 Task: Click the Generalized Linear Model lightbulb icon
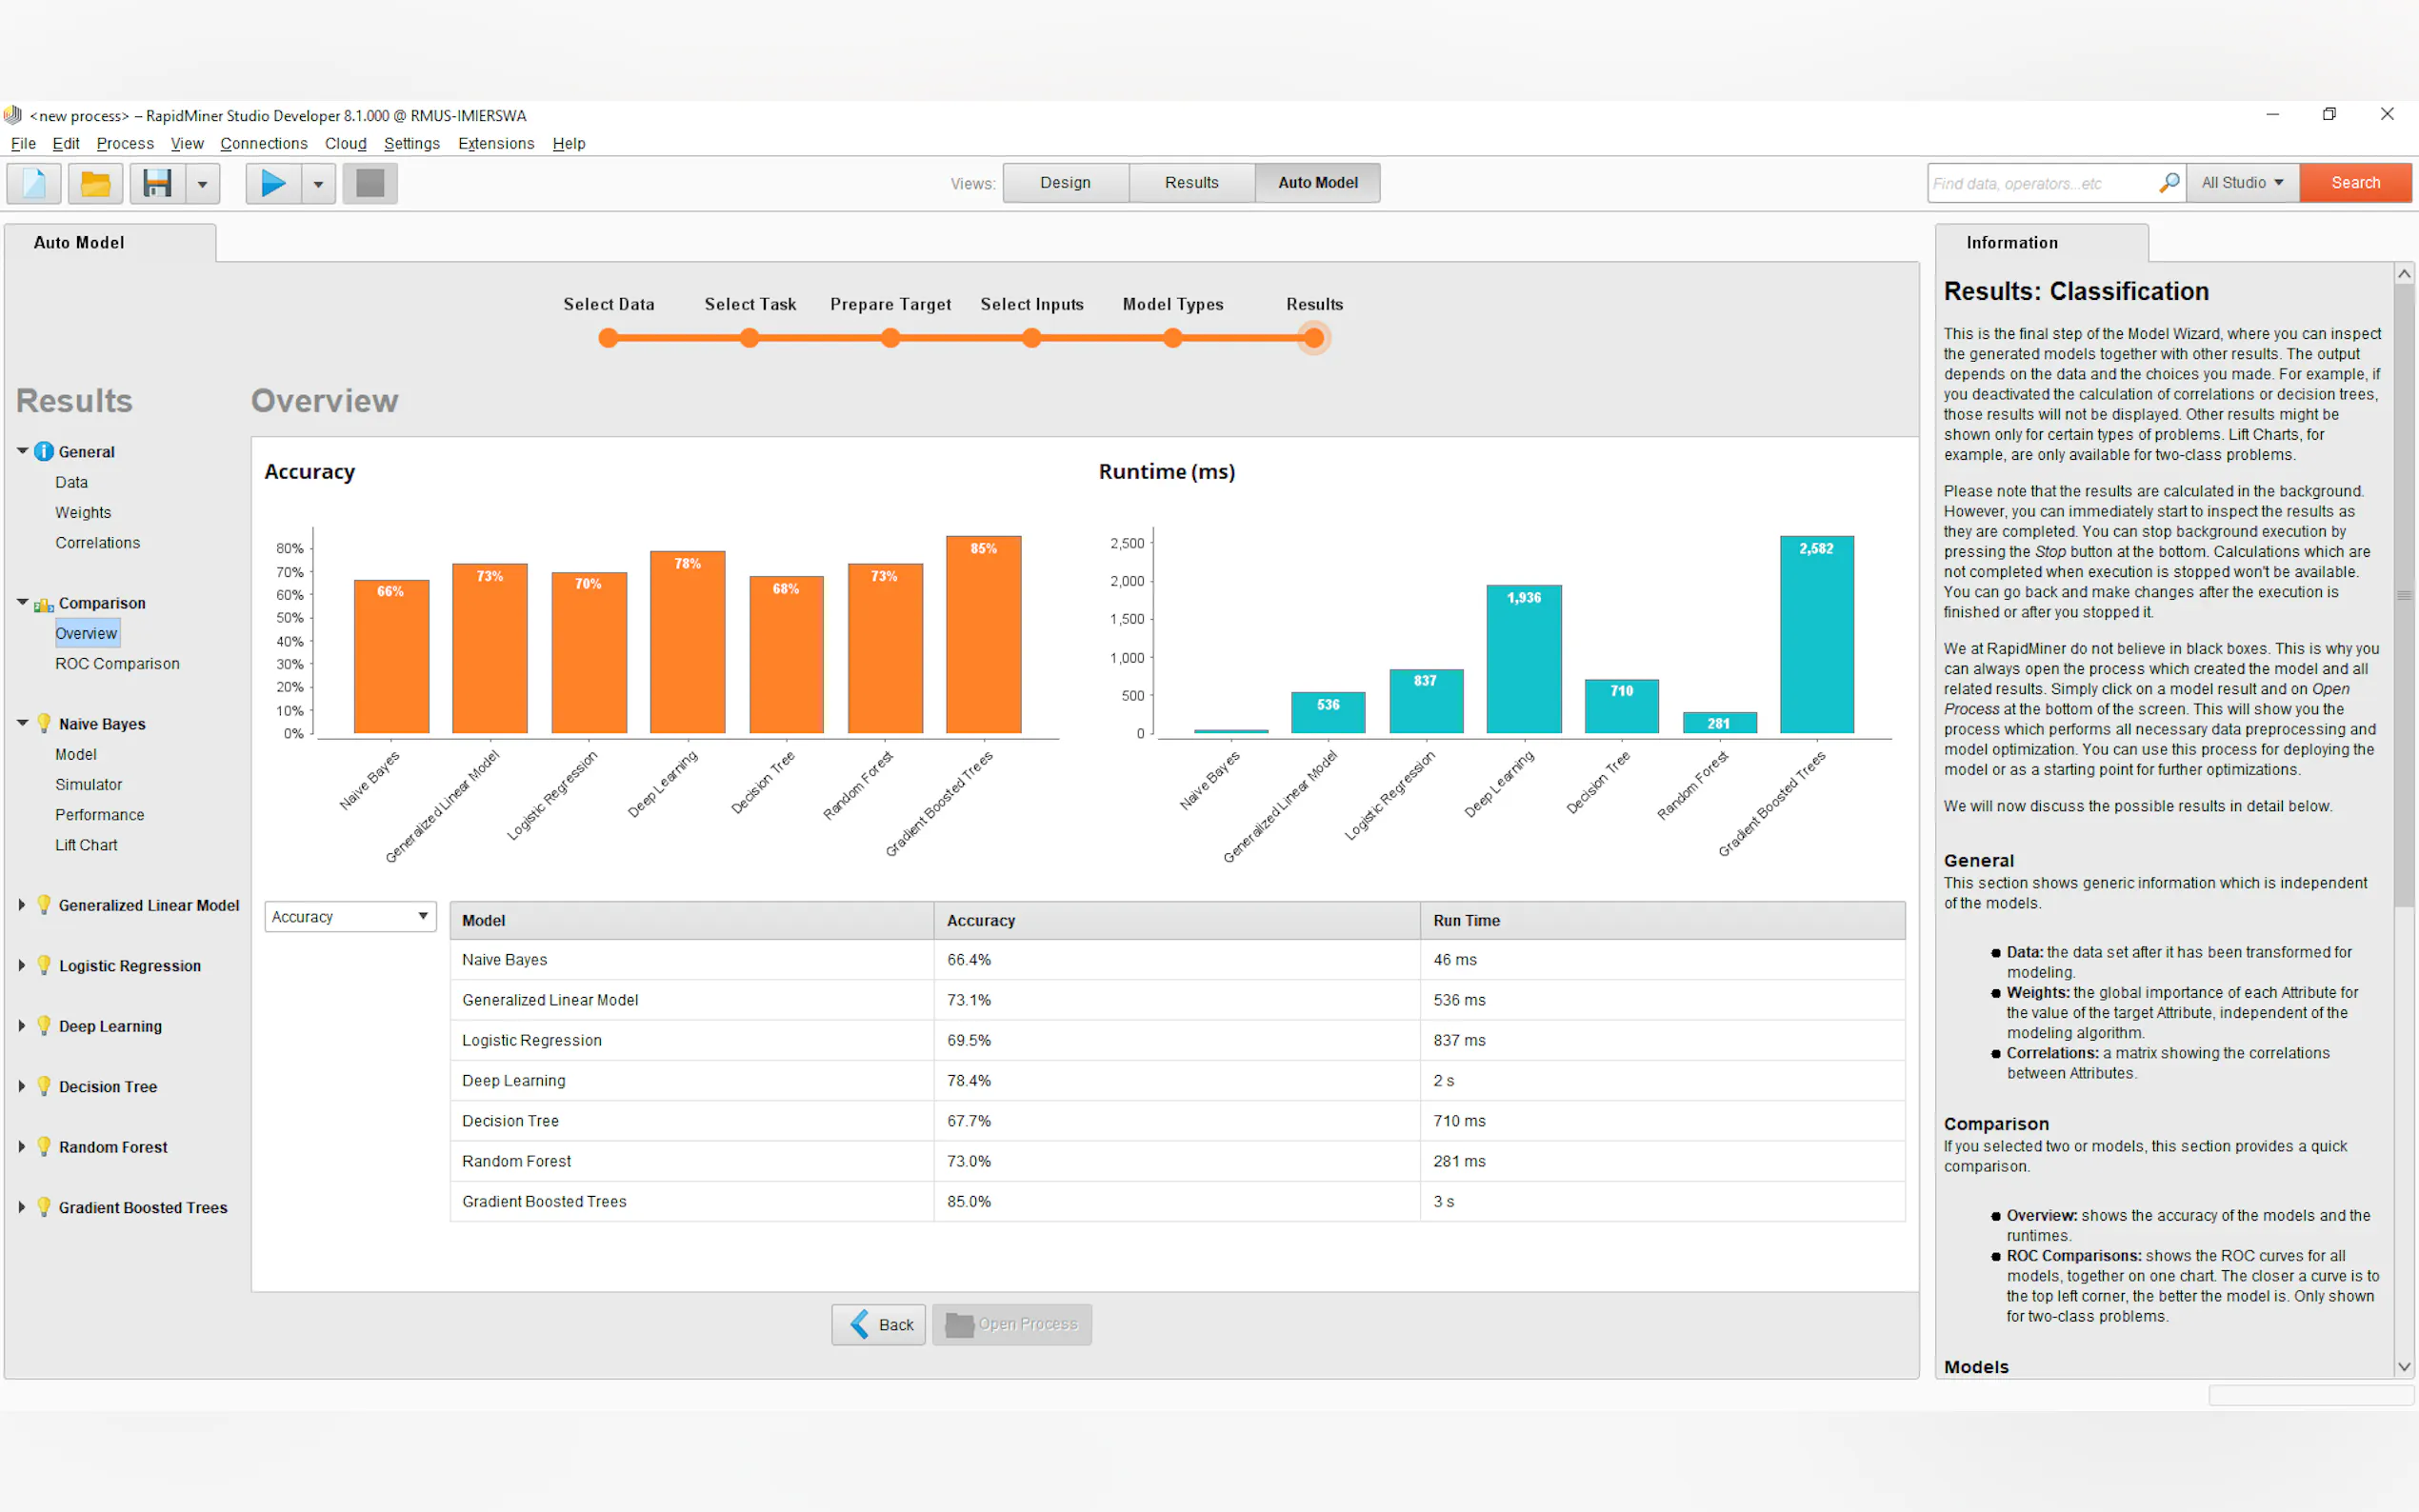(x=44, y=904)
